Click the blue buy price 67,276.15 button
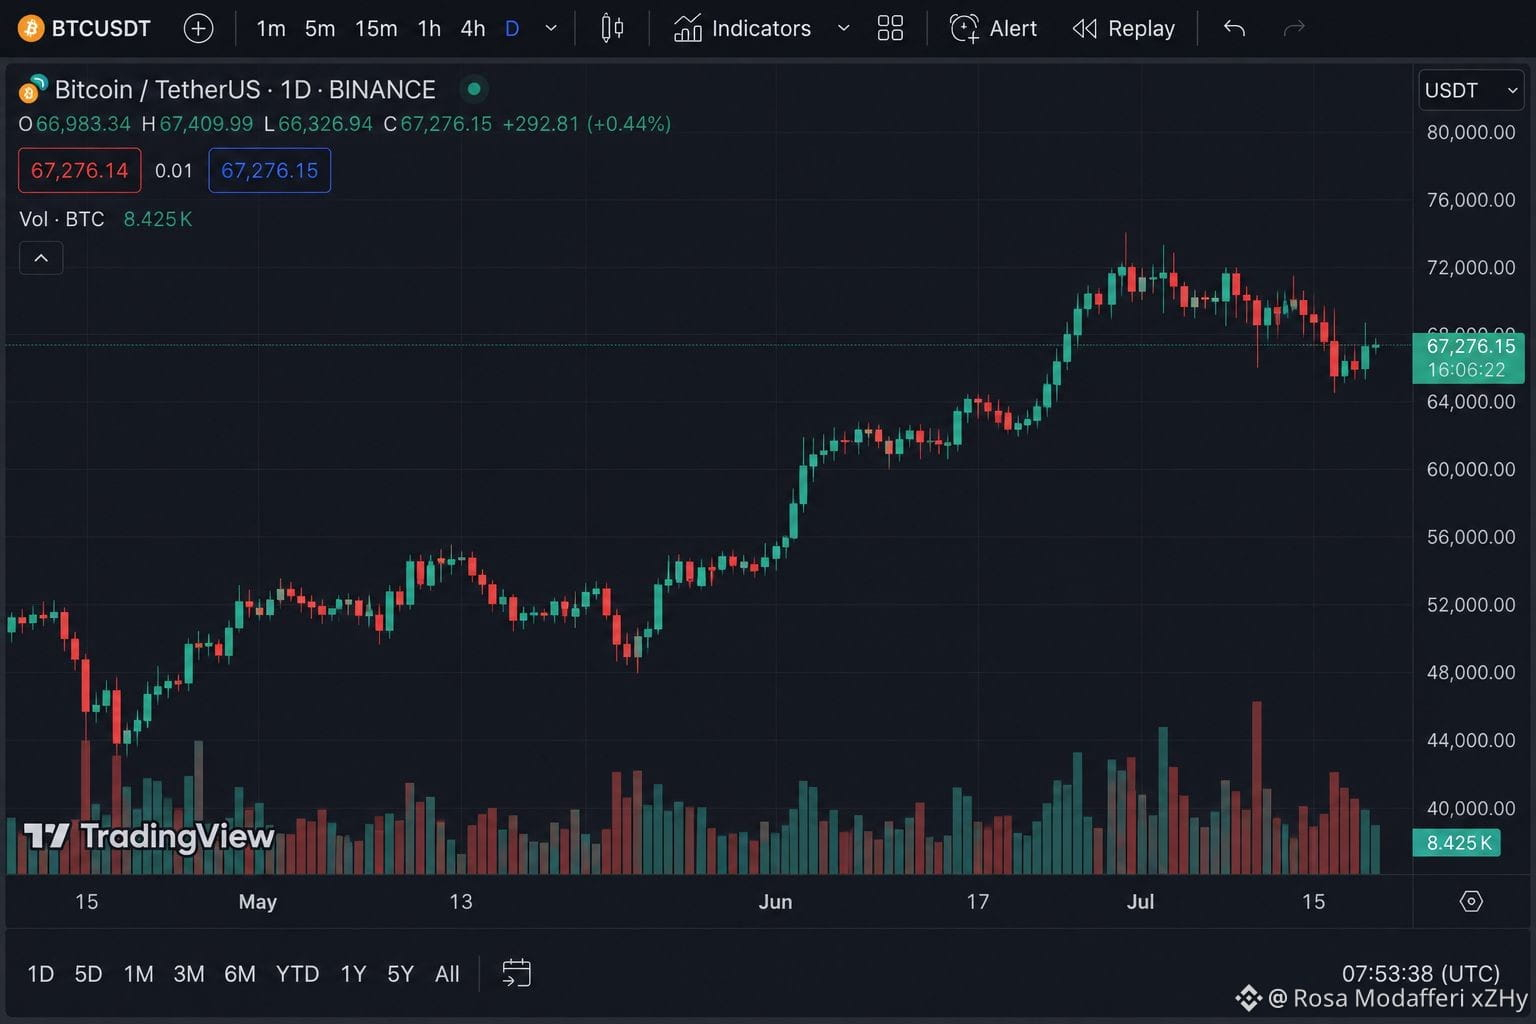 pyautogui.click(x=270, y=170)
